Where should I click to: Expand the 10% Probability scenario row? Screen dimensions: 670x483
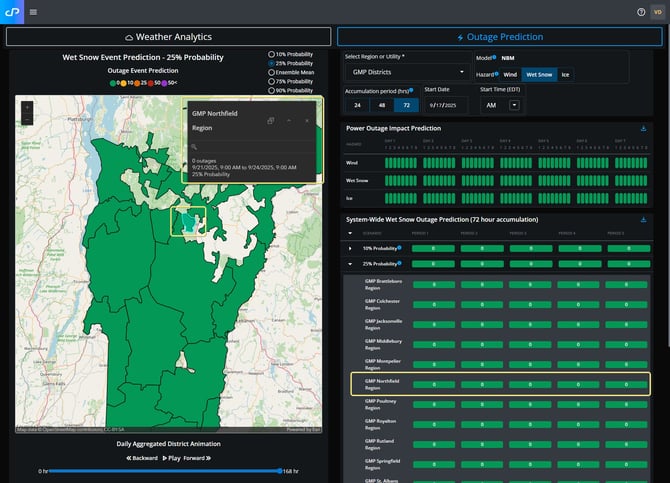coord(350,247)
